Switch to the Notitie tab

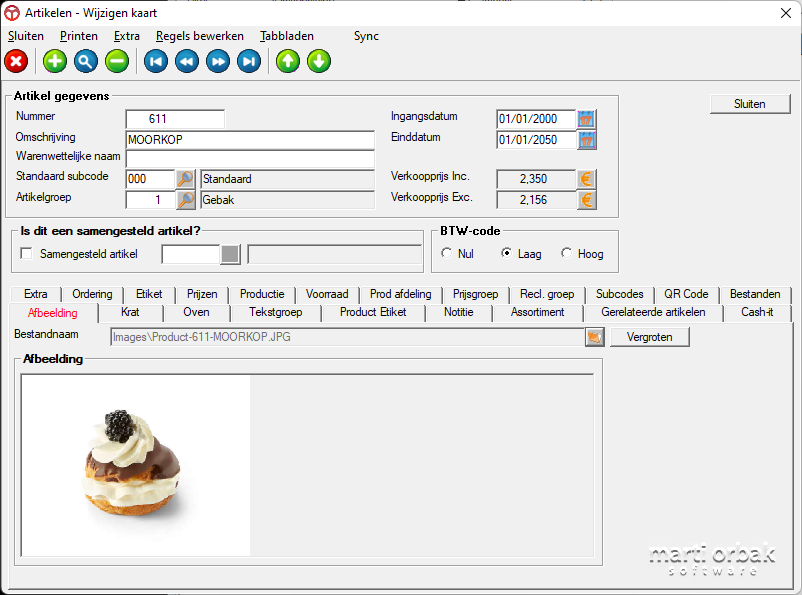click(x=459, y=312)
